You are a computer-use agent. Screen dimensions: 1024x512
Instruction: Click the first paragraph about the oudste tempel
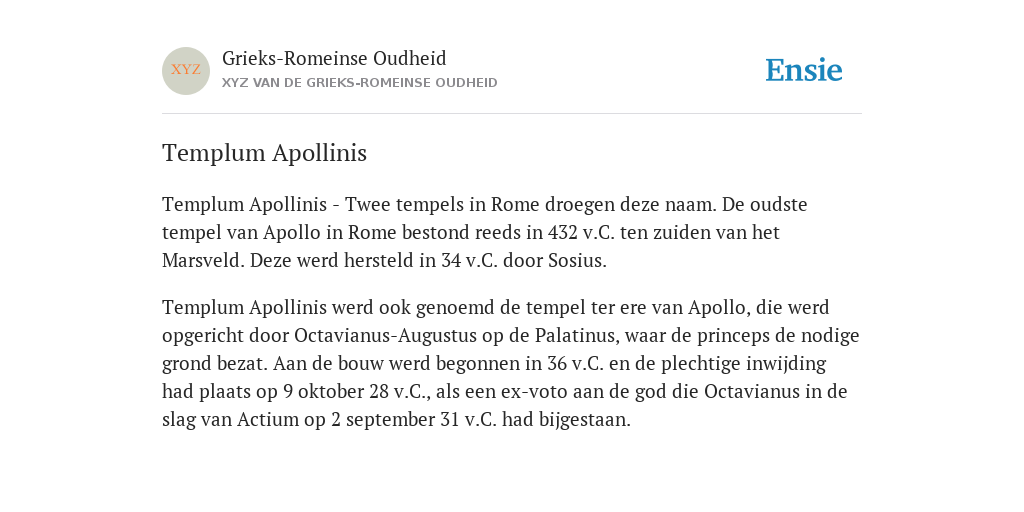pyautogui.click(x=485, y=232)
